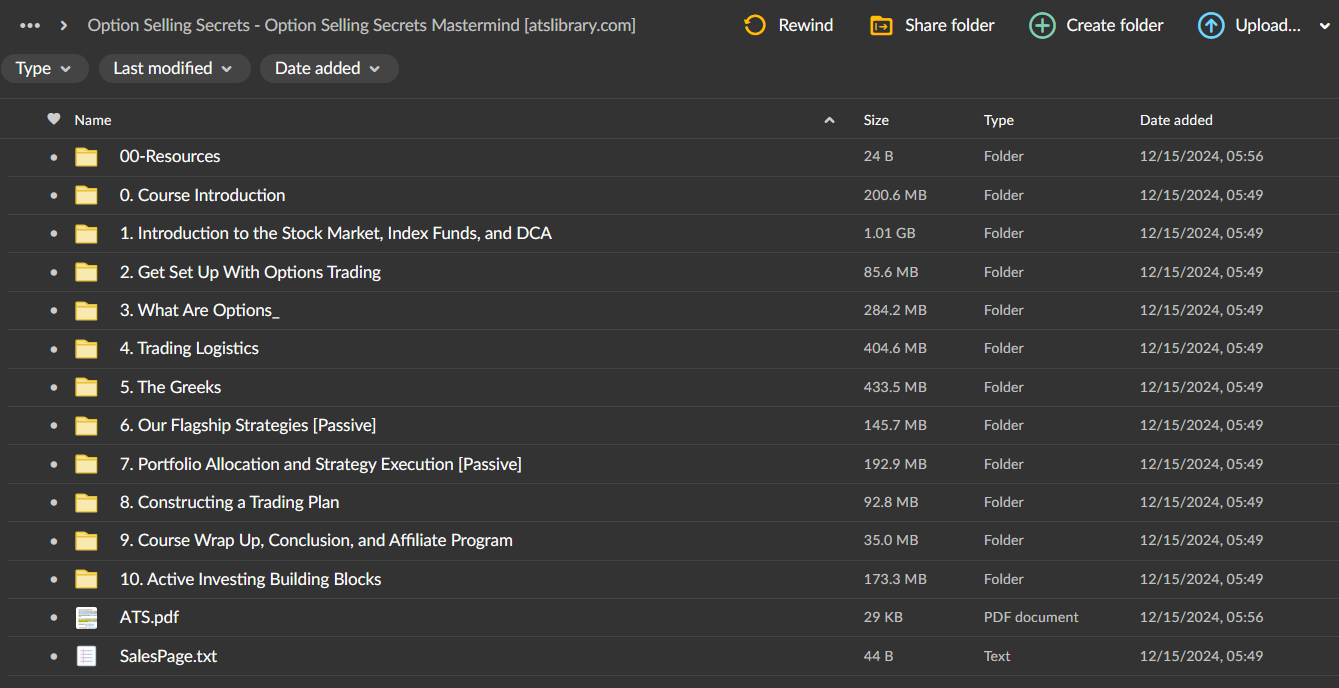
Task: Click folder icon for 2. Get Set Up
Action: (87, 272)
